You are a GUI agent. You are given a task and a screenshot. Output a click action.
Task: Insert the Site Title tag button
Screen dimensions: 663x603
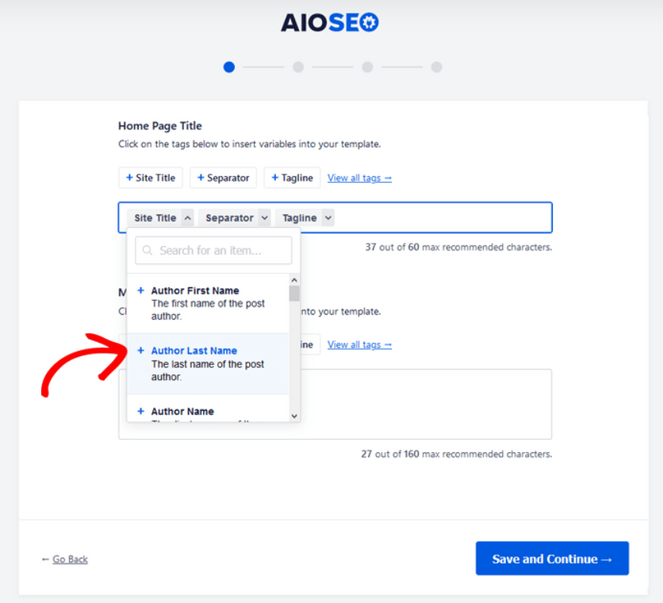150,178
